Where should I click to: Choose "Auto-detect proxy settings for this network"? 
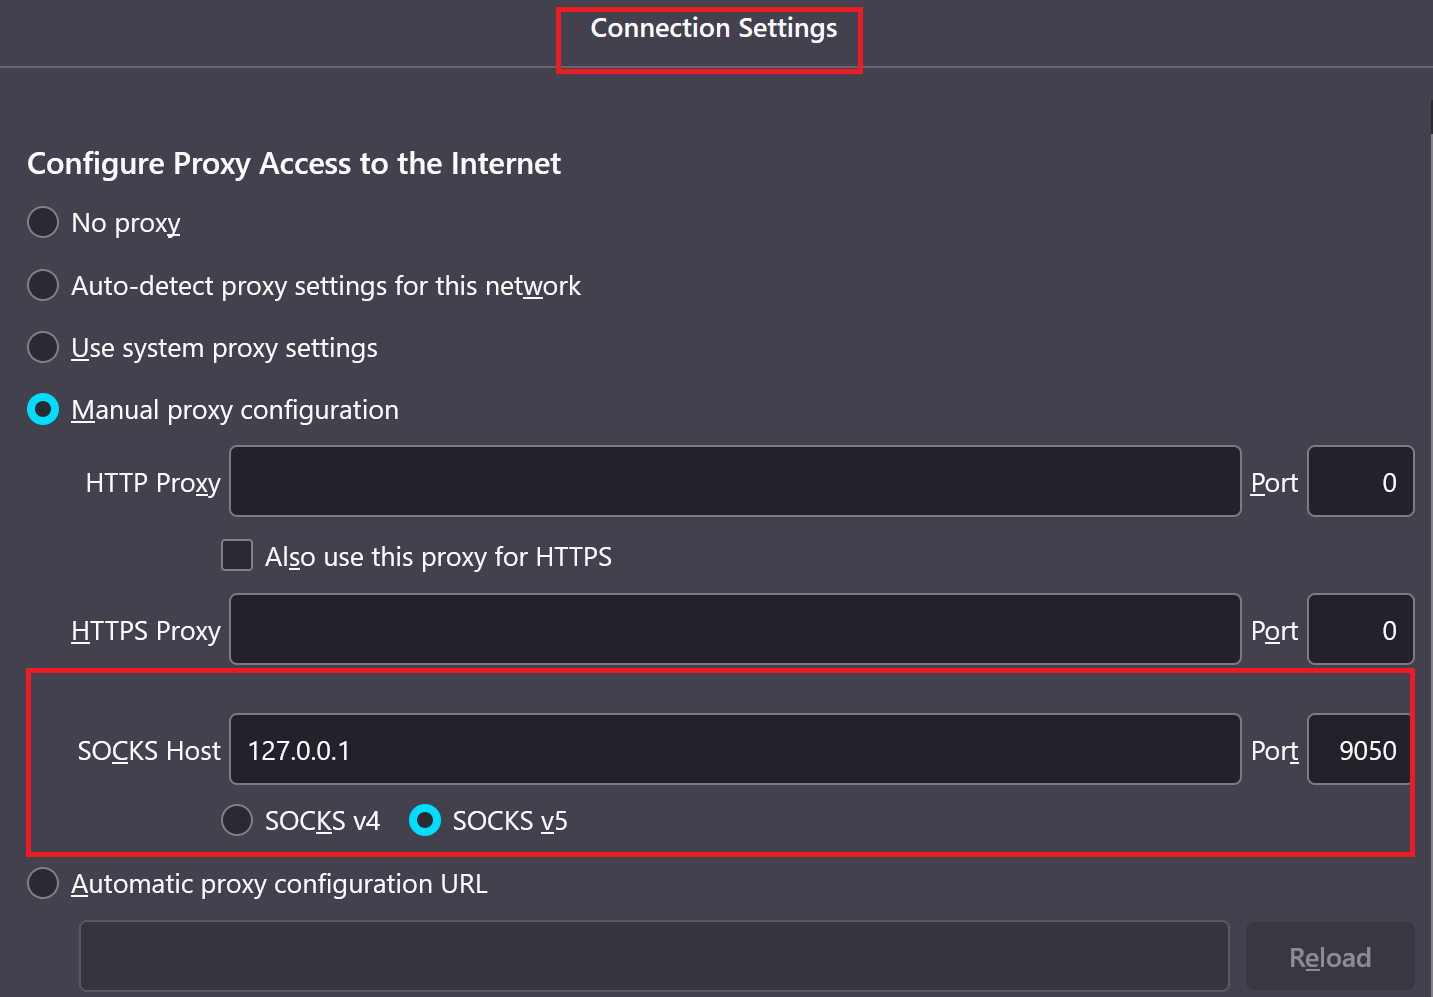click(x=43, y=285)
